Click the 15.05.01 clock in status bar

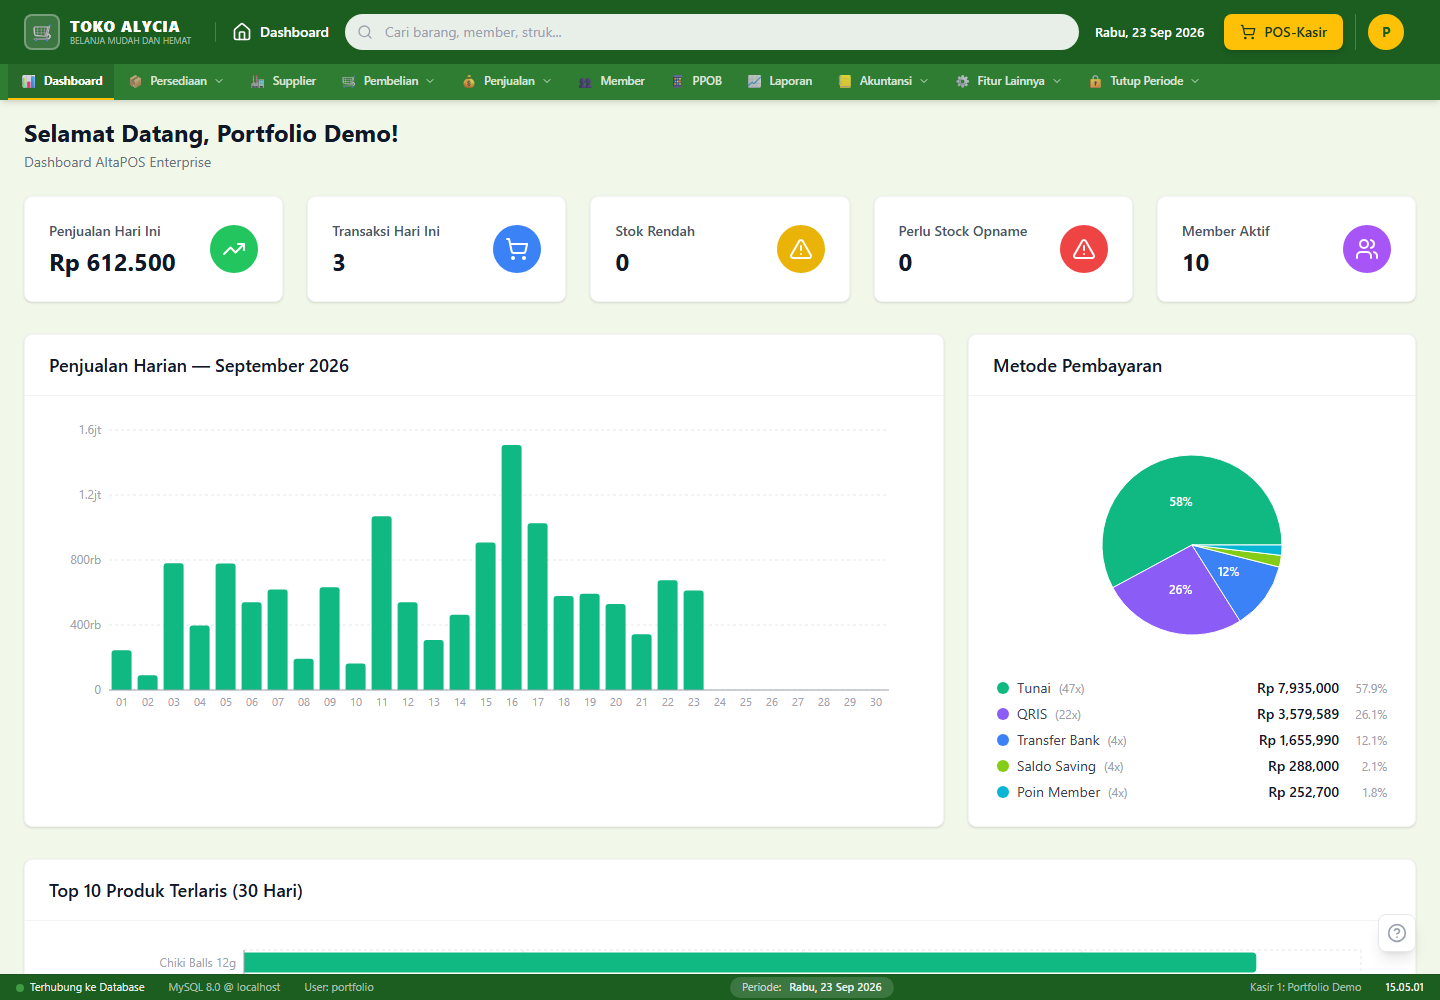pyautogui.click(x=1404, y=987)
